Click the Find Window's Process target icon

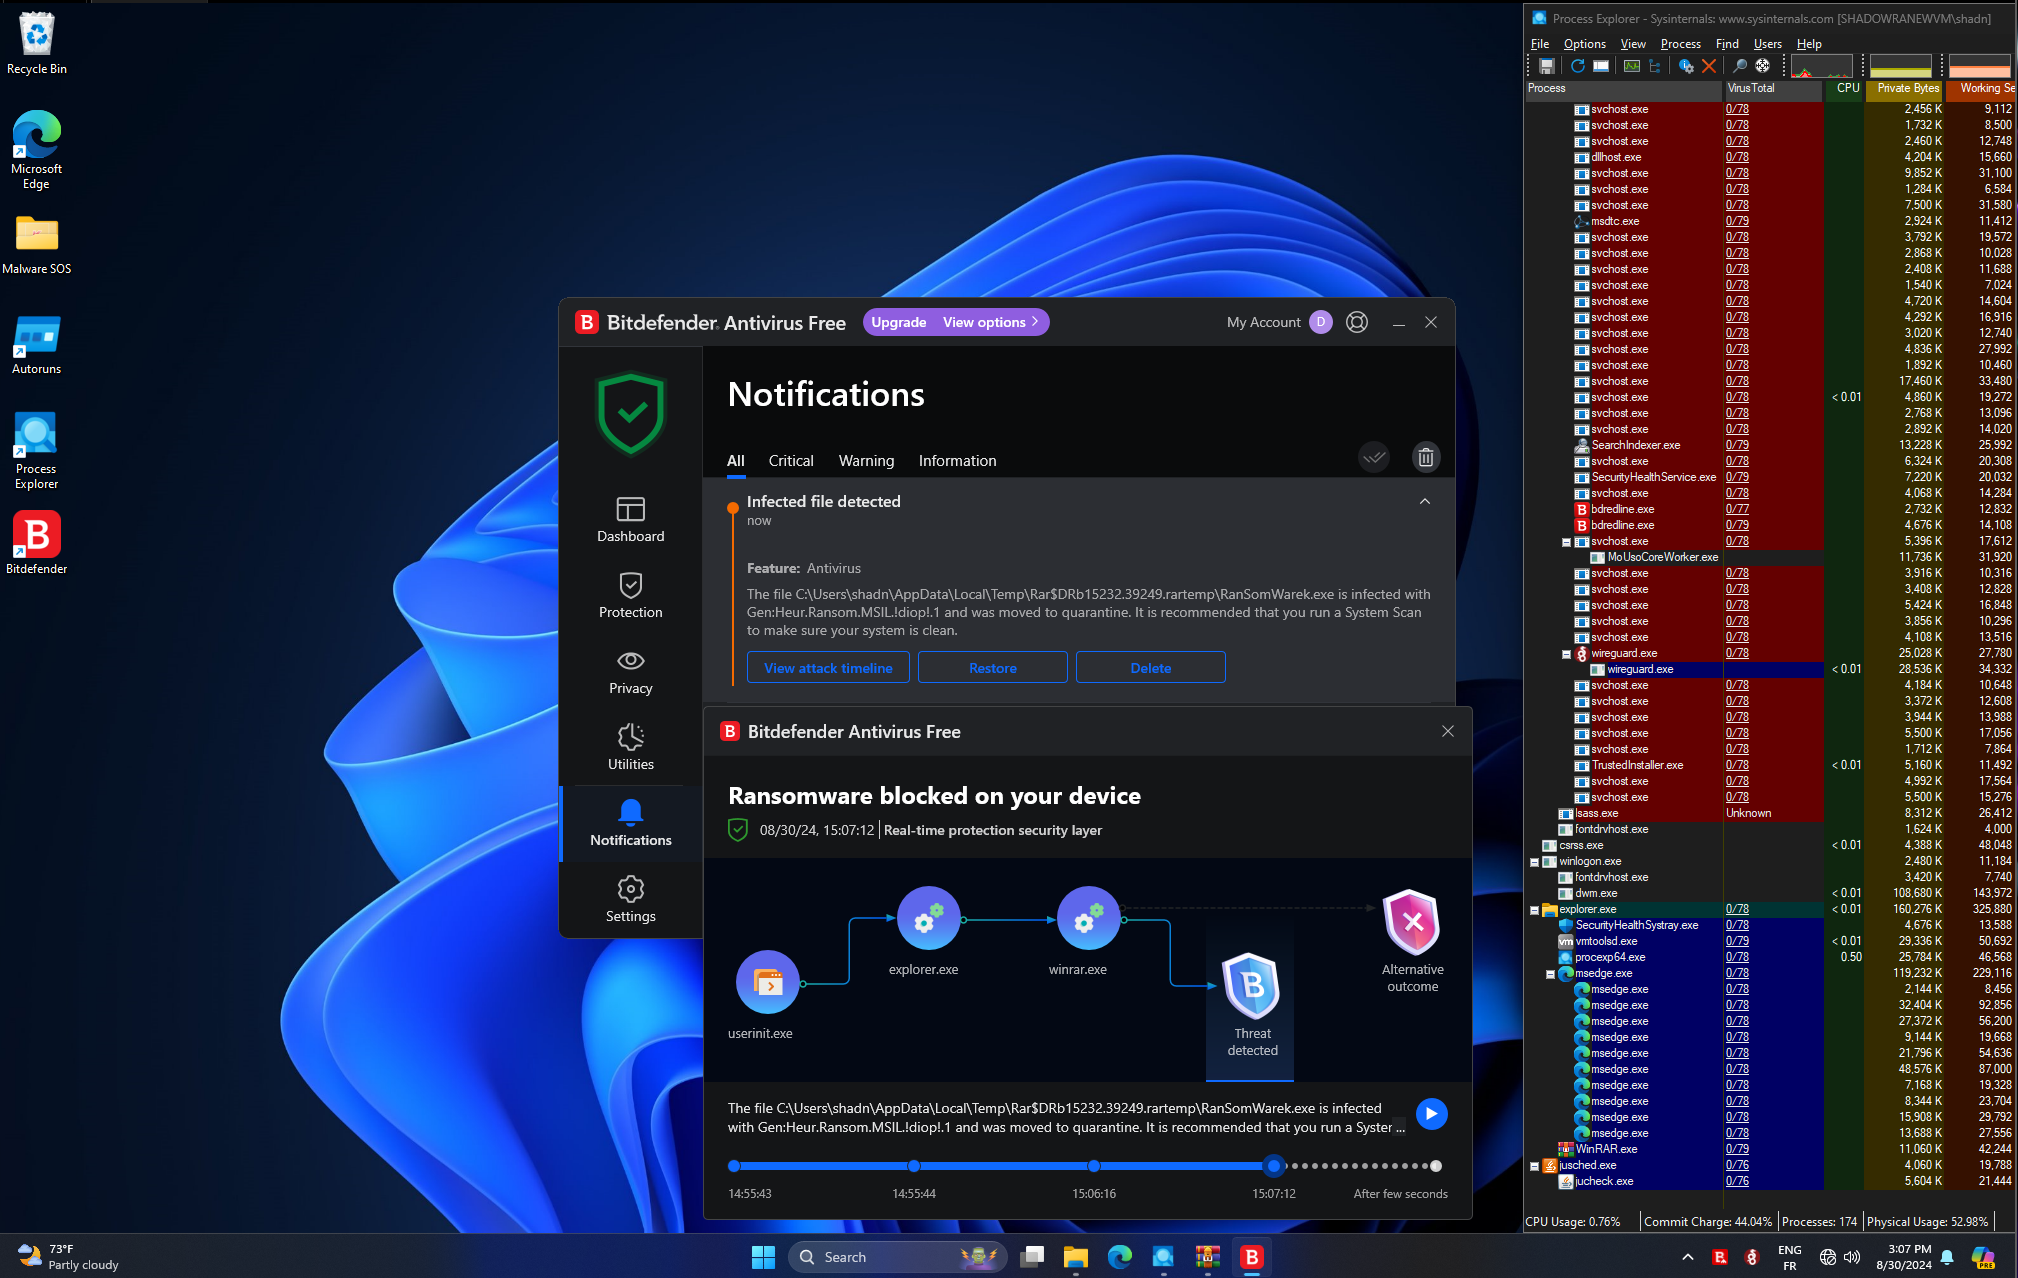tap(1763, 66)
